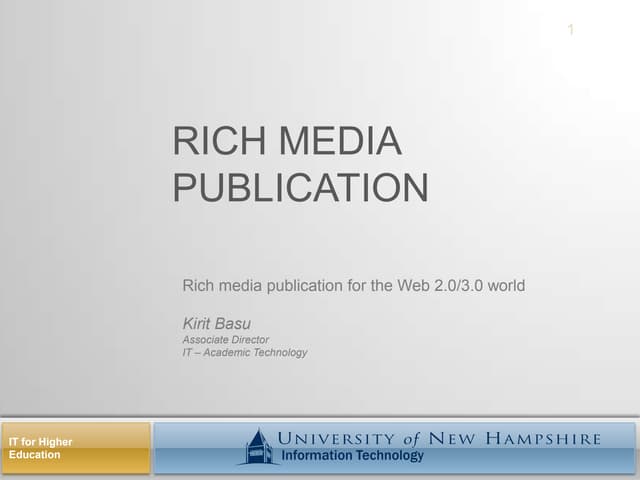Select the word RICH in the title
The height and width of the screenshot is (480, 640).
pos(221,142)
